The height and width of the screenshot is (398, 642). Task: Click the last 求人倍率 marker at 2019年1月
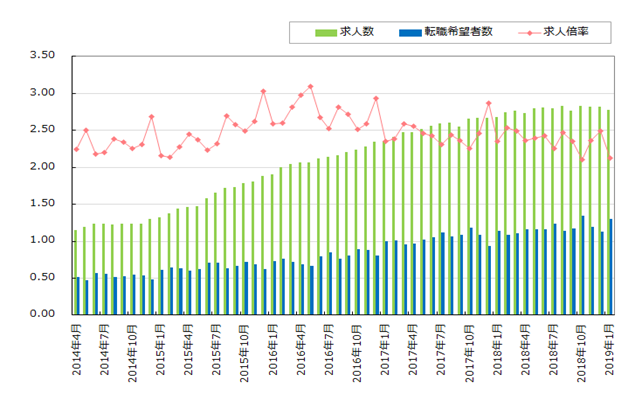(610, 158)
